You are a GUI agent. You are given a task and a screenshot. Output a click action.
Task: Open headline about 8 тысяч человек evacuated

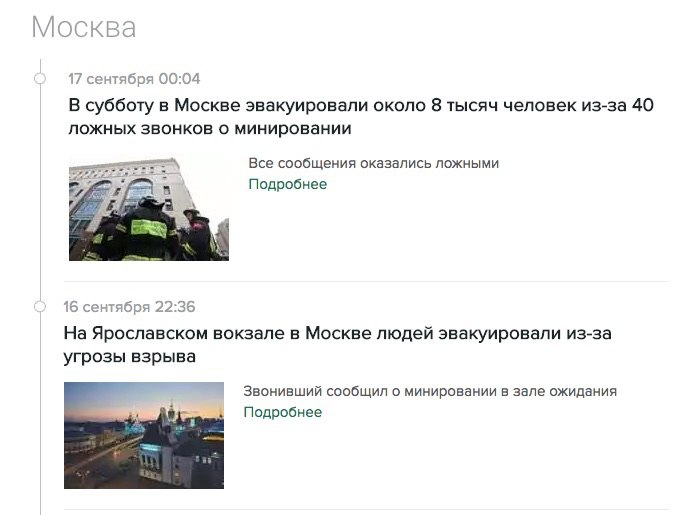[x=361, y=116]
